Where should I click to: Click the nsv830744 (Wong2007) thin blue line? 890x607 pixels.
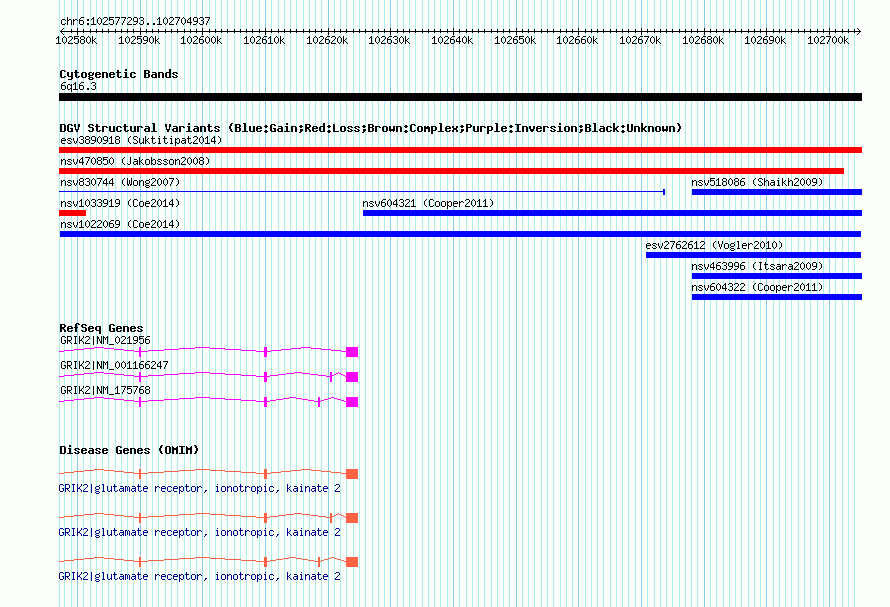pos(362,192)
